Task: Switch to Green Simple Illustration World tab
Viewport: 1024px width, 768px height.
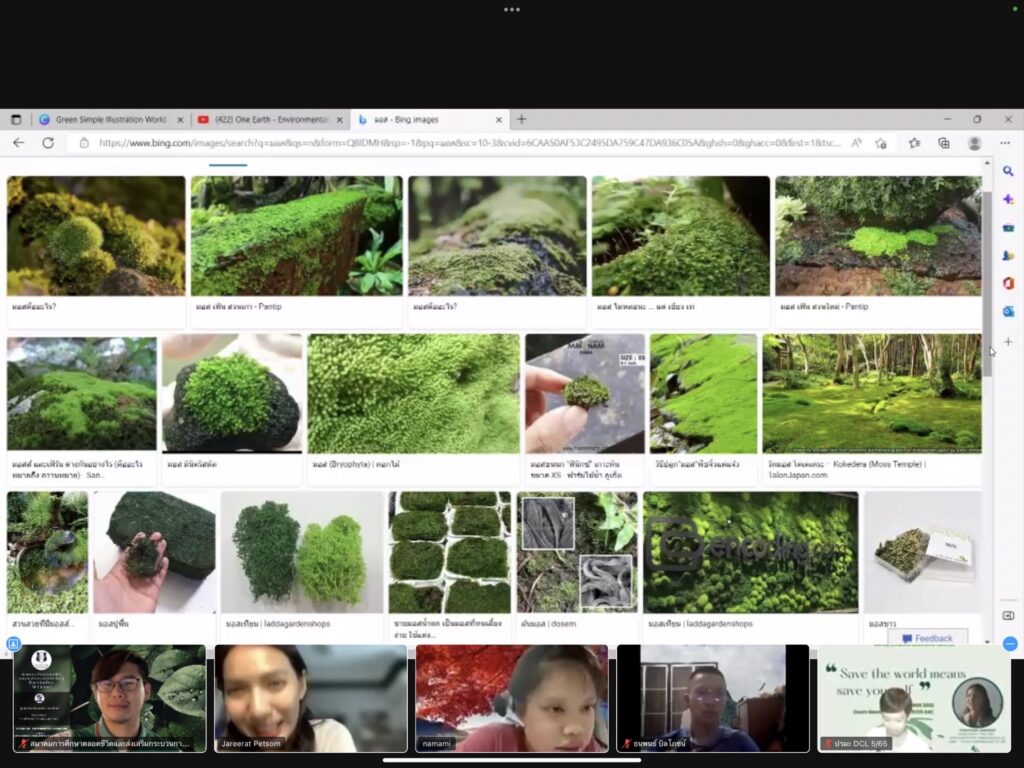Action: [110, 119]
